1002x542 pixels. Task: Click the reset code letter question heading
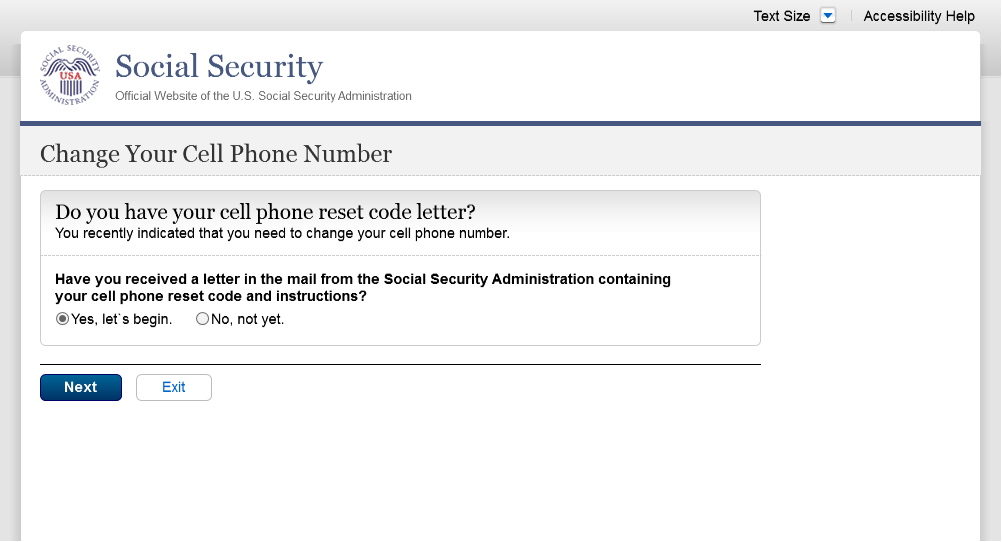[265, 212]
